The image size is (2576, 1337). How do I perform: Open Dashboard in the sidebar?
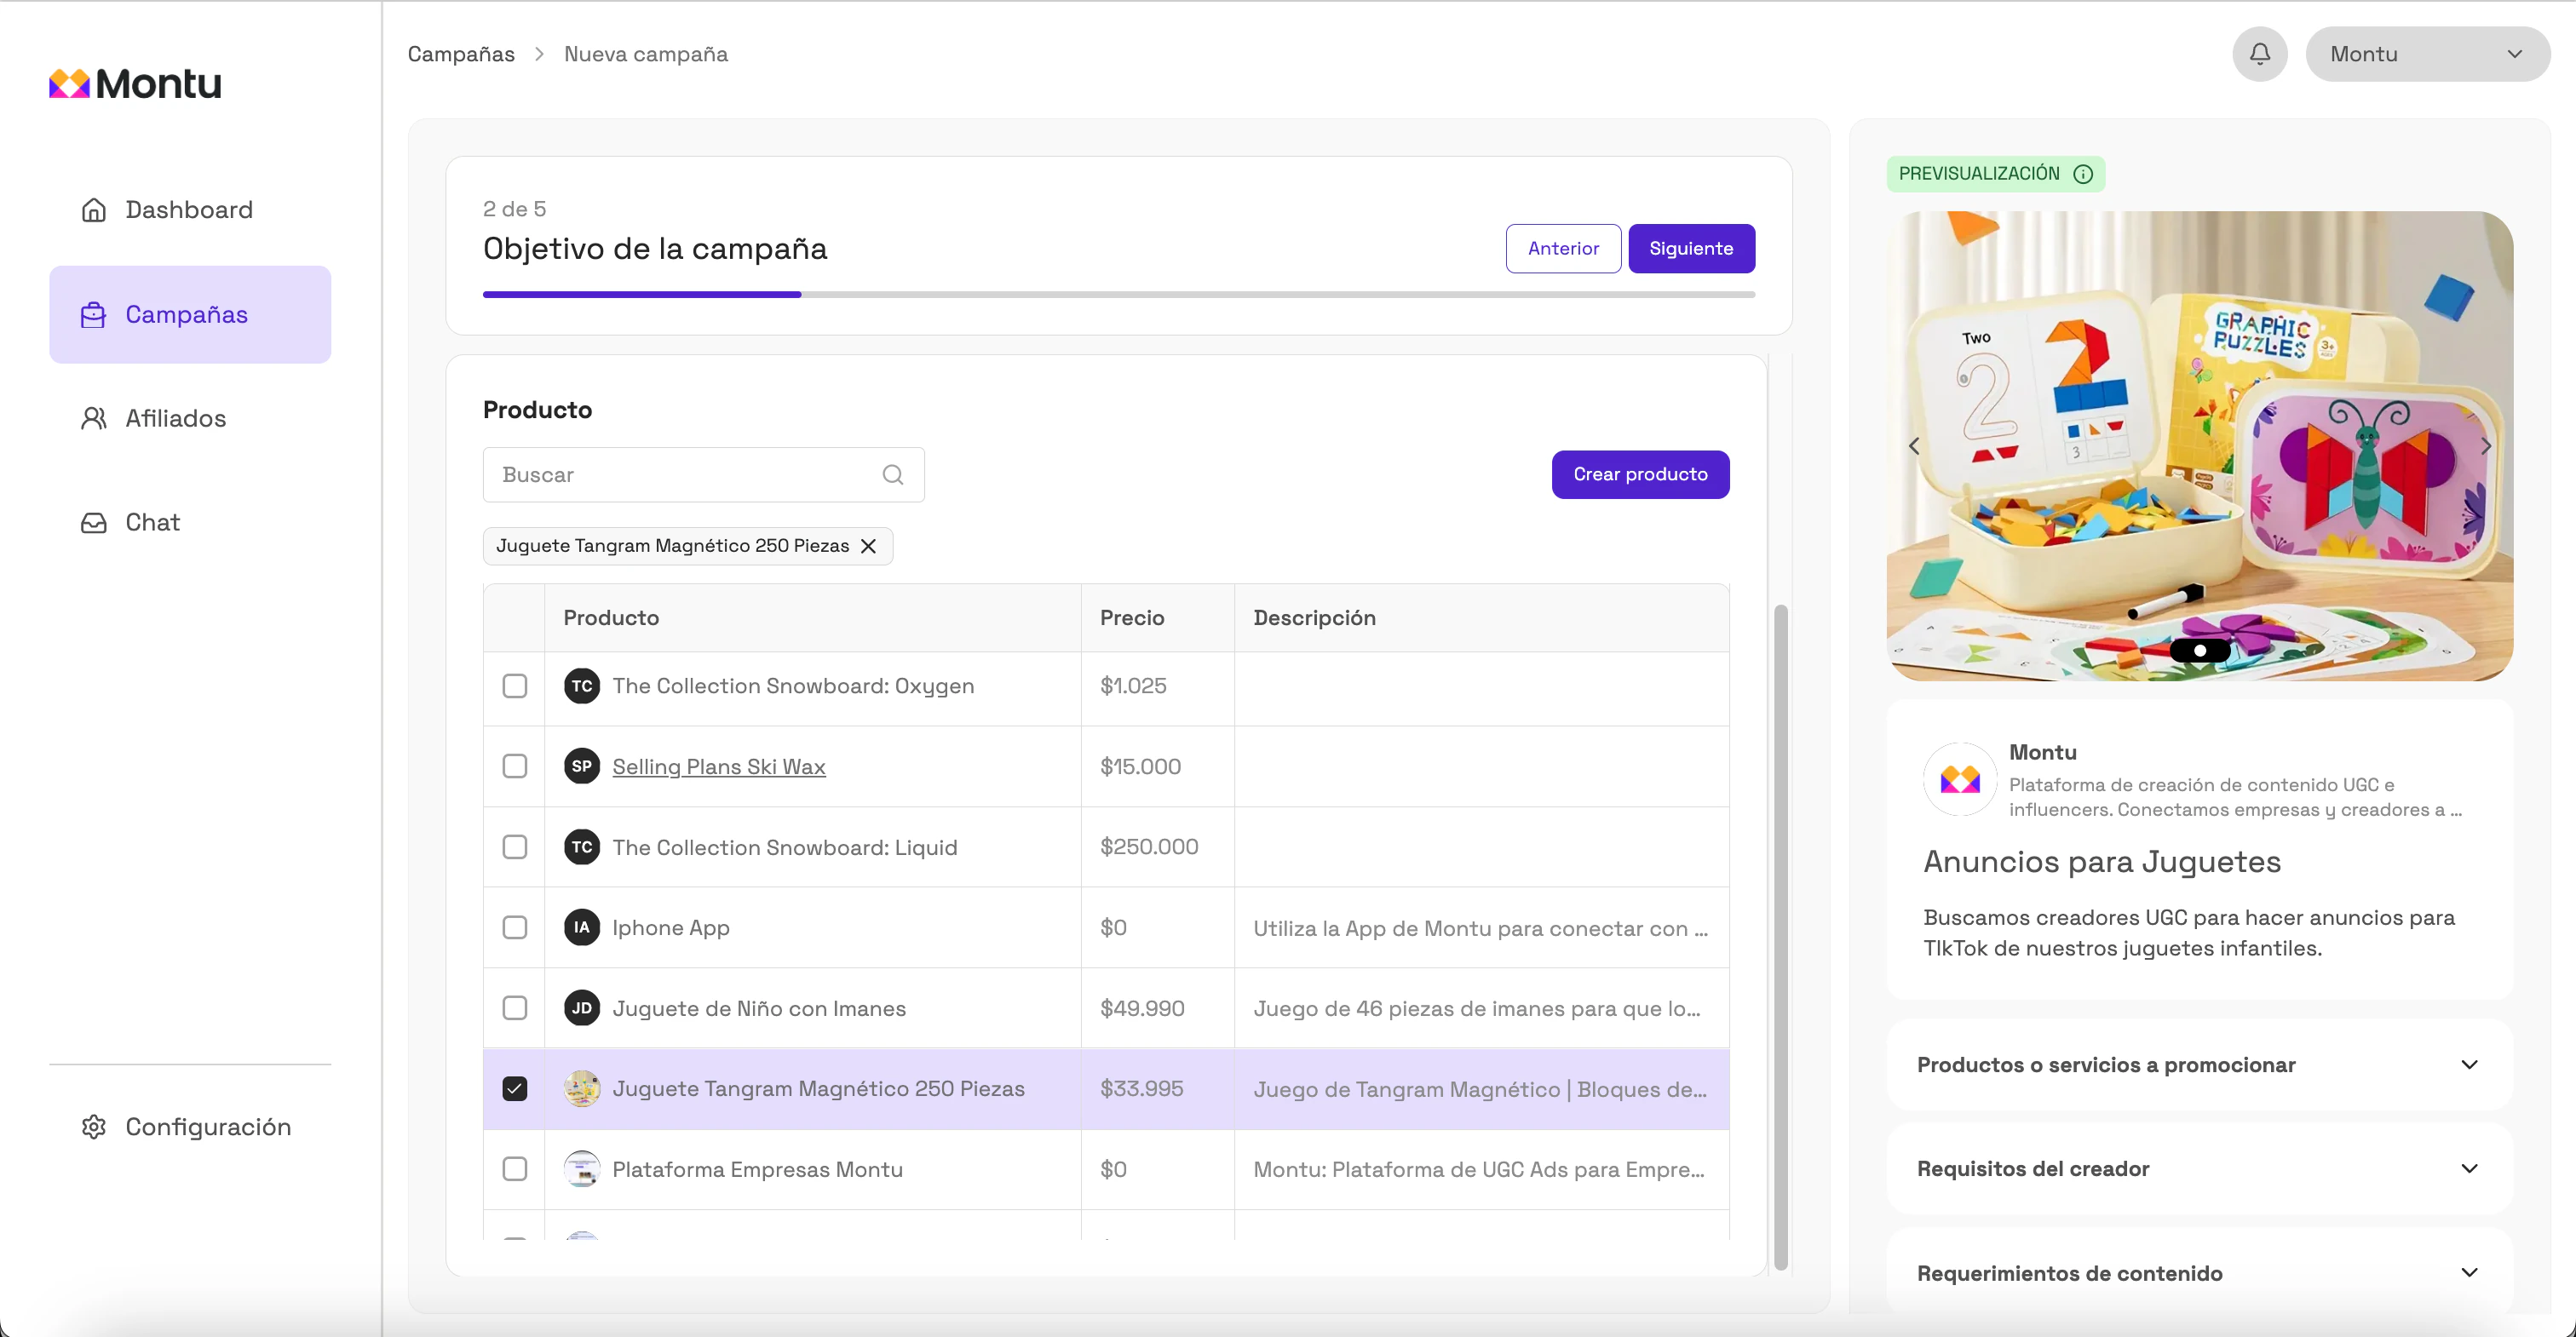tap(190, 210)
